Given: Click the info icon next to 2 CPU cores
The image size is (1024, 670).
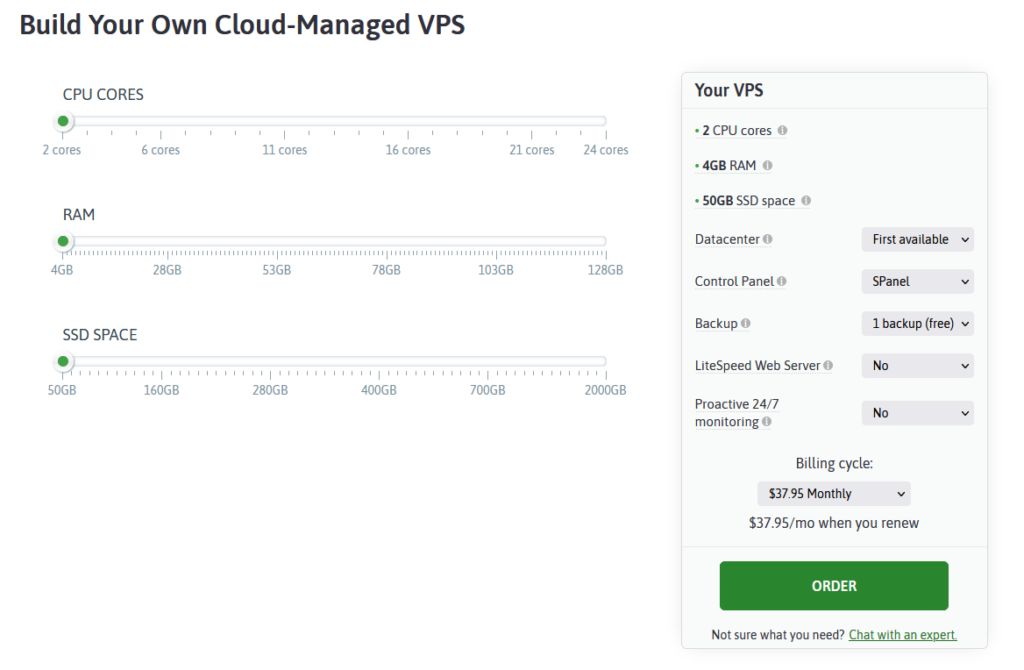Looking at the screenshot, I should (x=782, y=130).
